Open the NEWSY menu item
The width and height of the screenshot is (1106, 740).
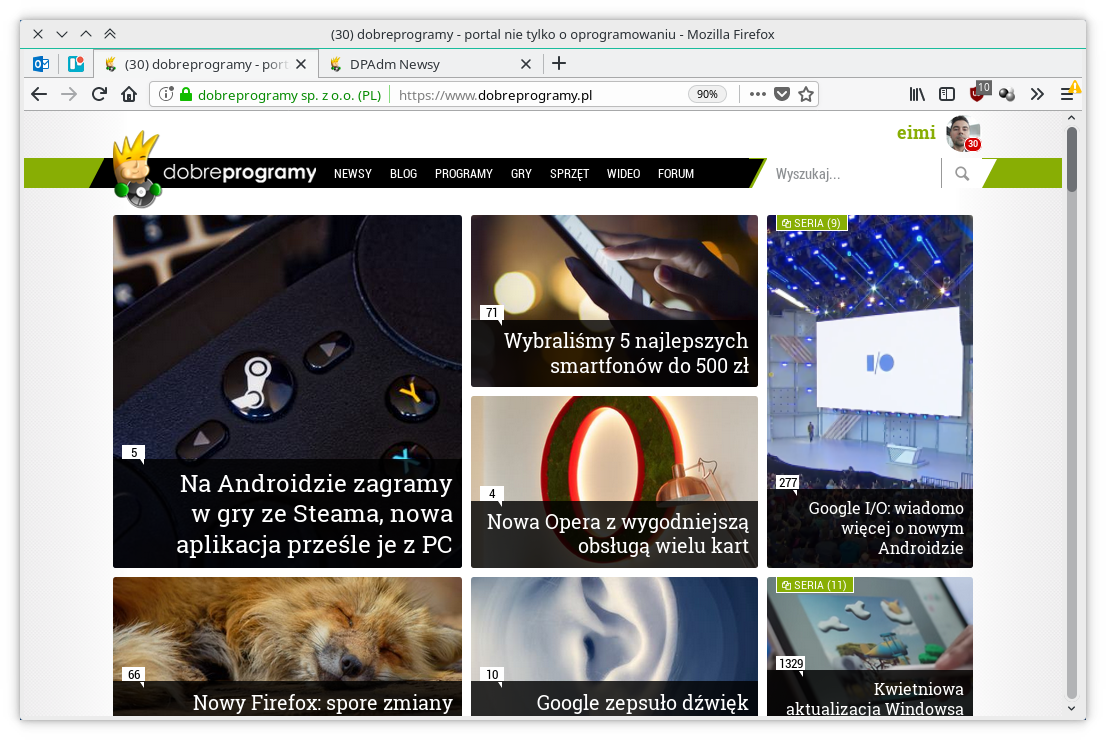353,174
